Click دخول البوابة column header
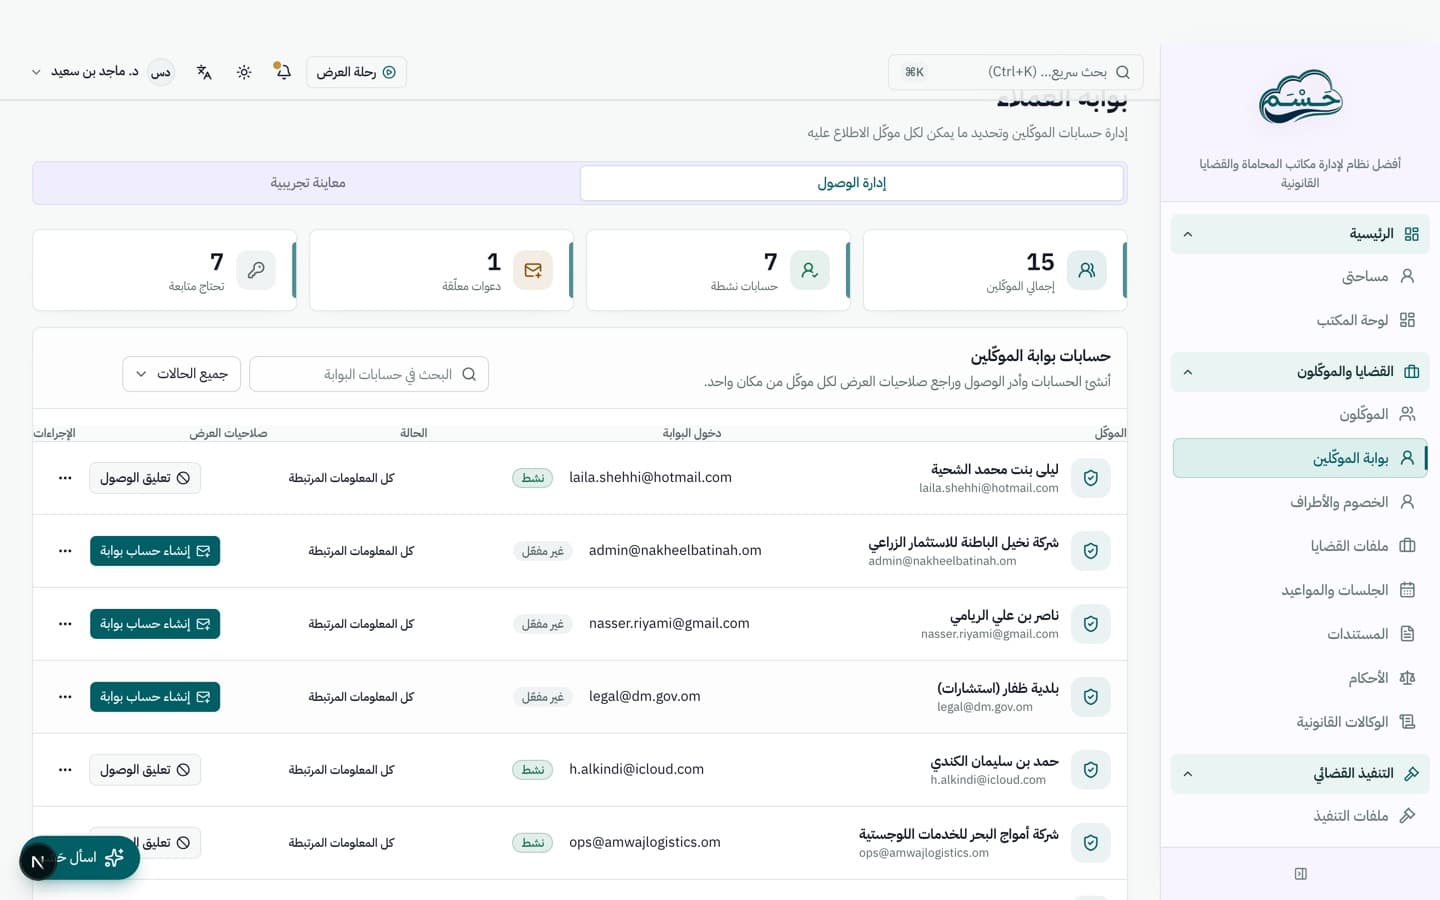 pos(692,433)
